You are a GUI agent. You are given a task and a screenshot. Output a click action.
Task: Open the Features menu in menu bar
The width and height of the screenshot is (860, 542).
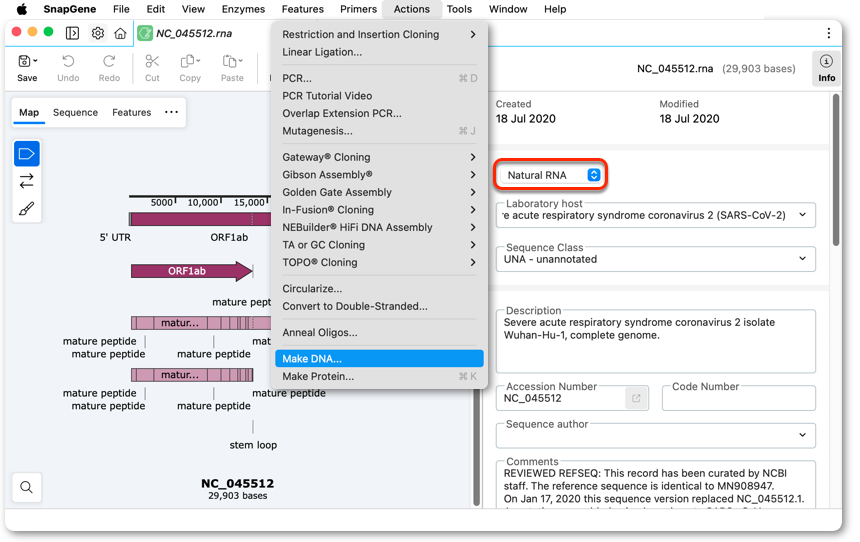[x=302, y=9]
